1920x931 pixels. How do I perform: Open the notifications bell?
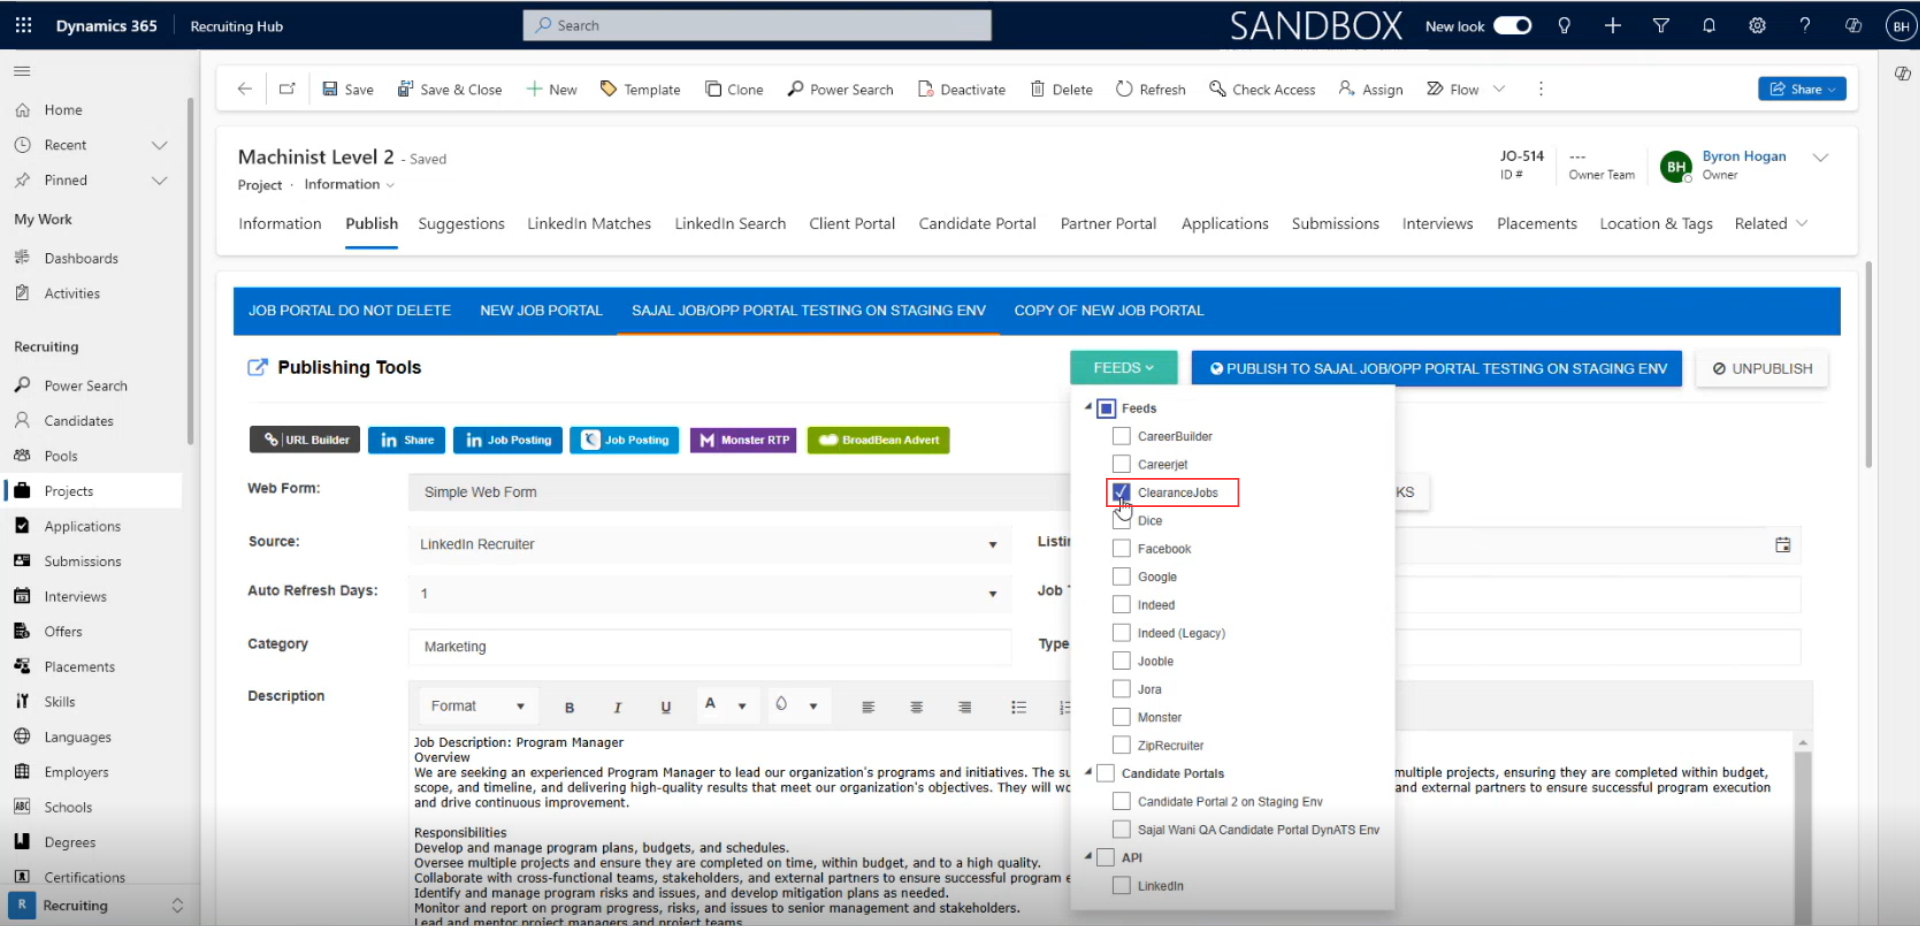click(1709, 26)
